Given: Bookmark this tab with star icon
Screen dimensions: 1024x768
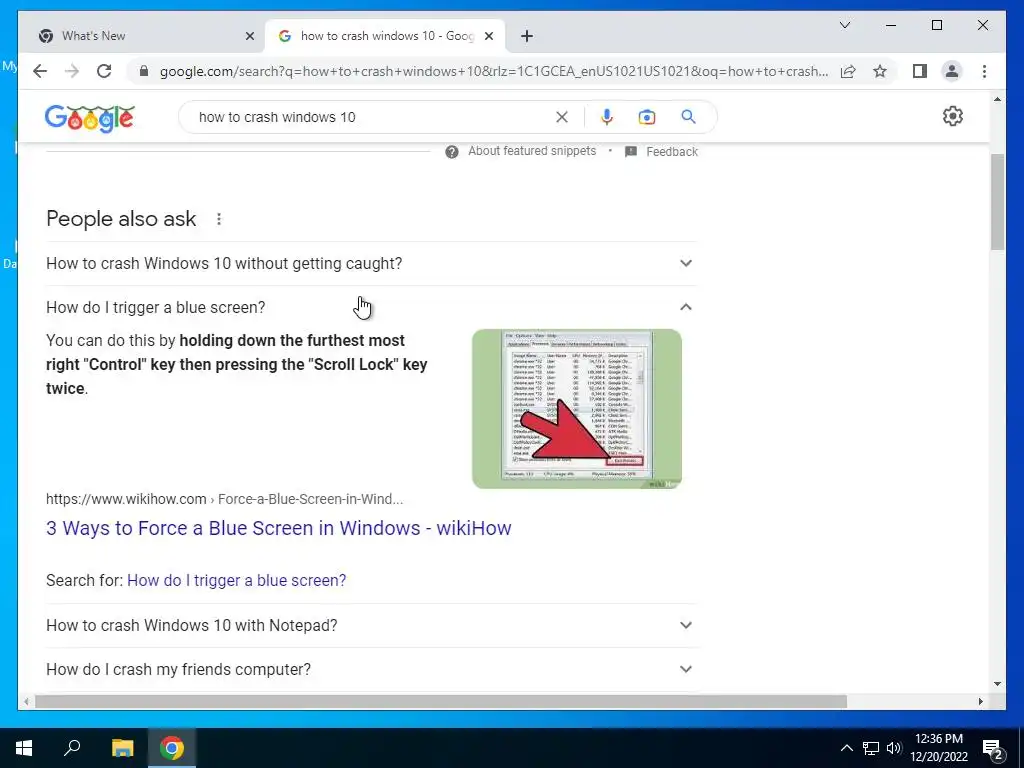Looking at the screenshot, I should 880,71.
